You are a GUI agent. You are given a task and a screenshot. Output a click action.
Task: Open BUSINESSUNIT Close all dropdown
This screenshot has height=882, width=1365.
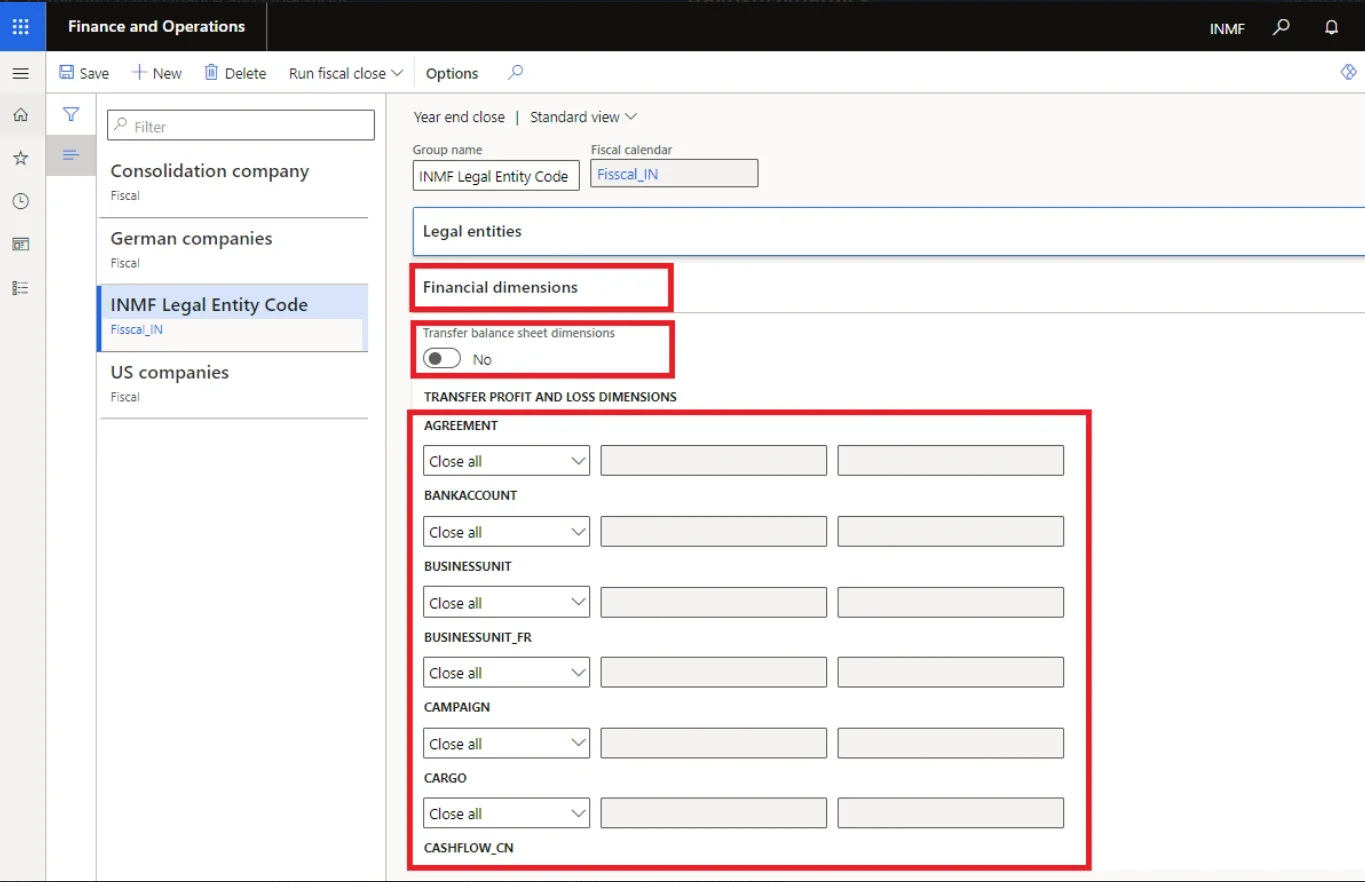pos(506,603)
